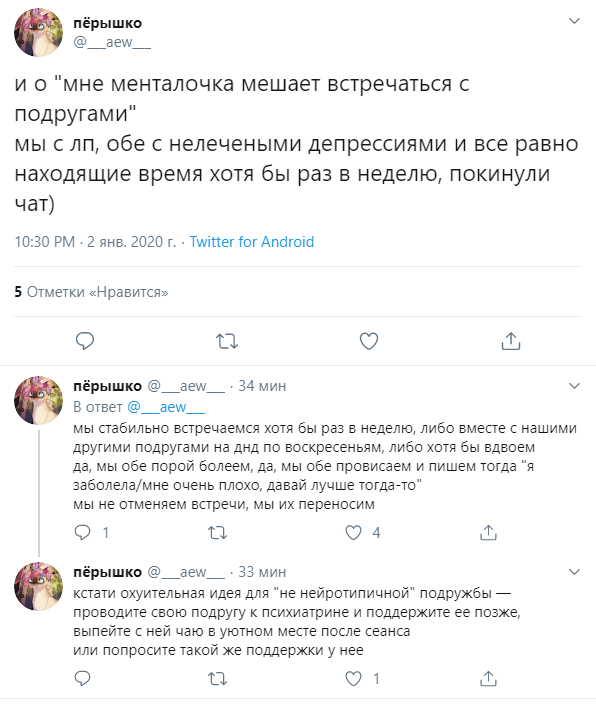Reply to the 34 мин tweet
Image resolution: width=596 pixels, height=704 pixels.
[82, 532]
